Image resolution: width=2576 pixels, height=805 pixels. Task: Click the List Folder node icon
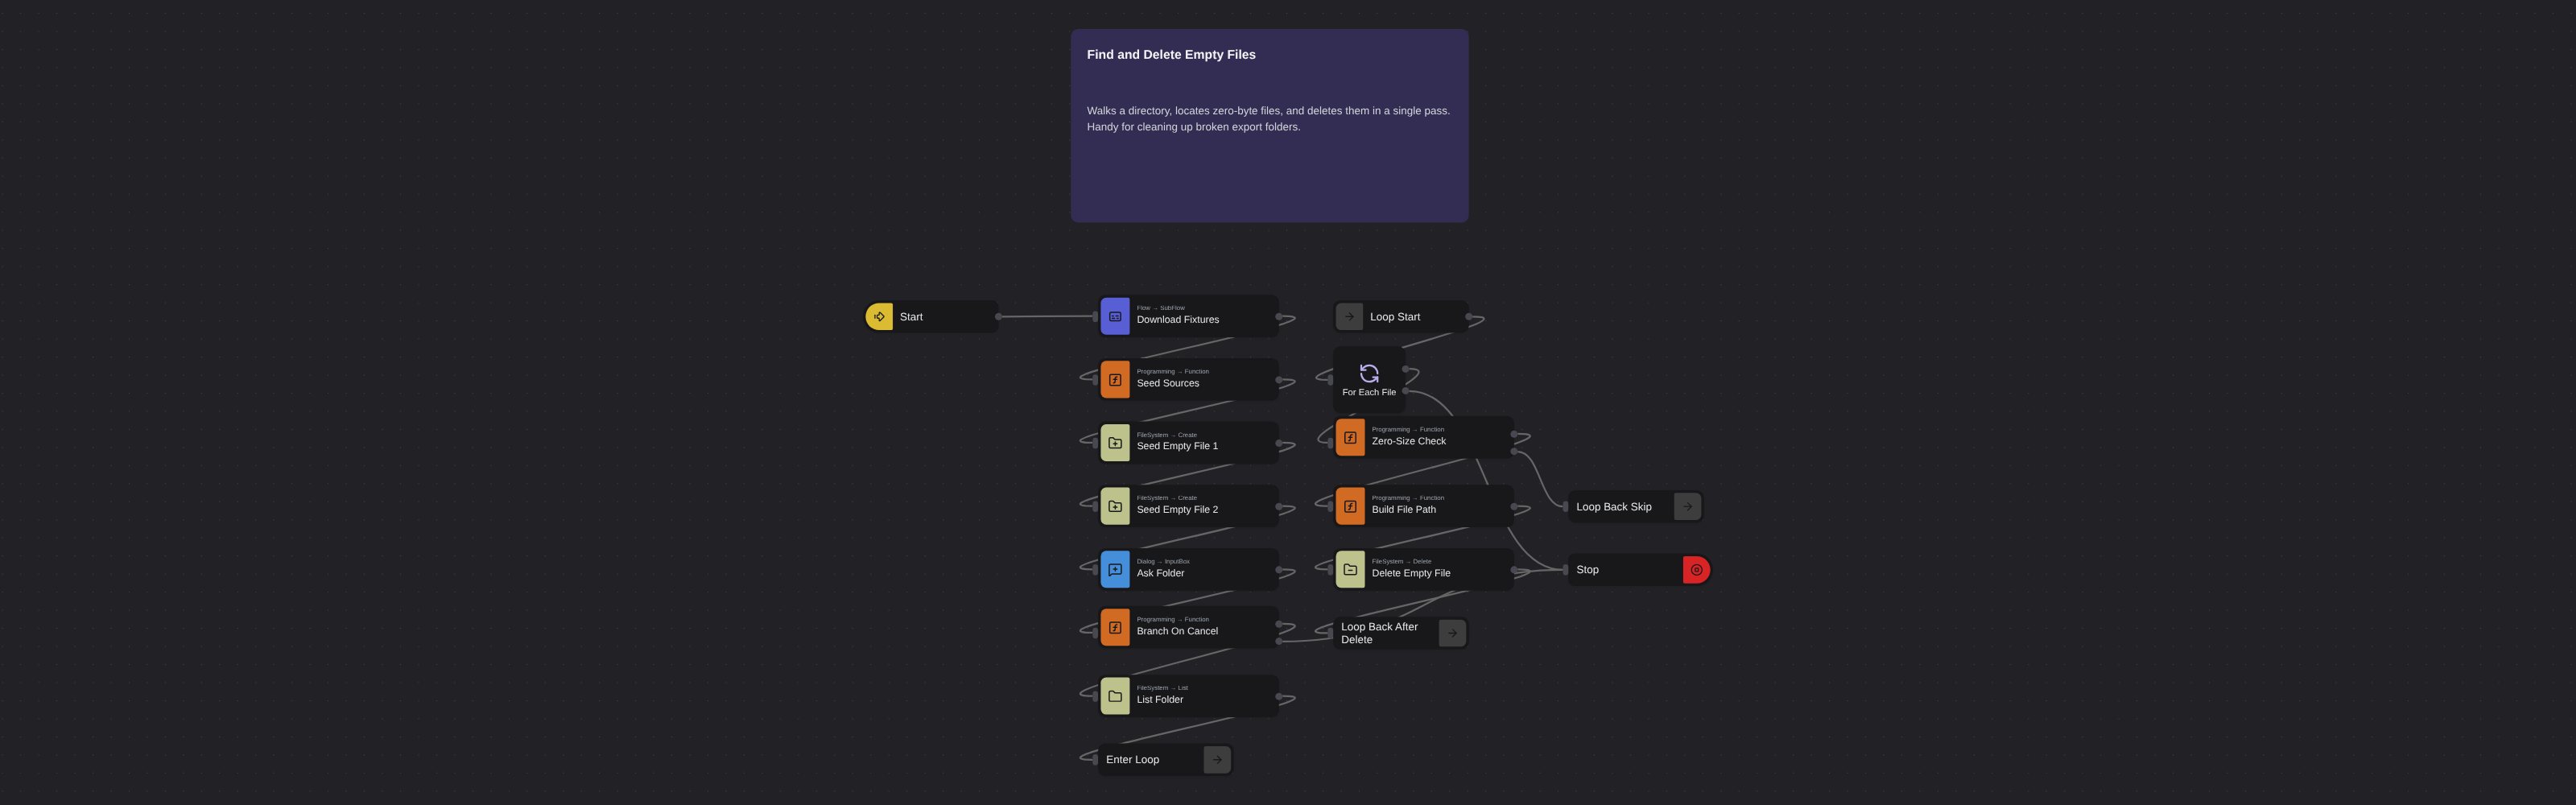(x=1115, y=696)
